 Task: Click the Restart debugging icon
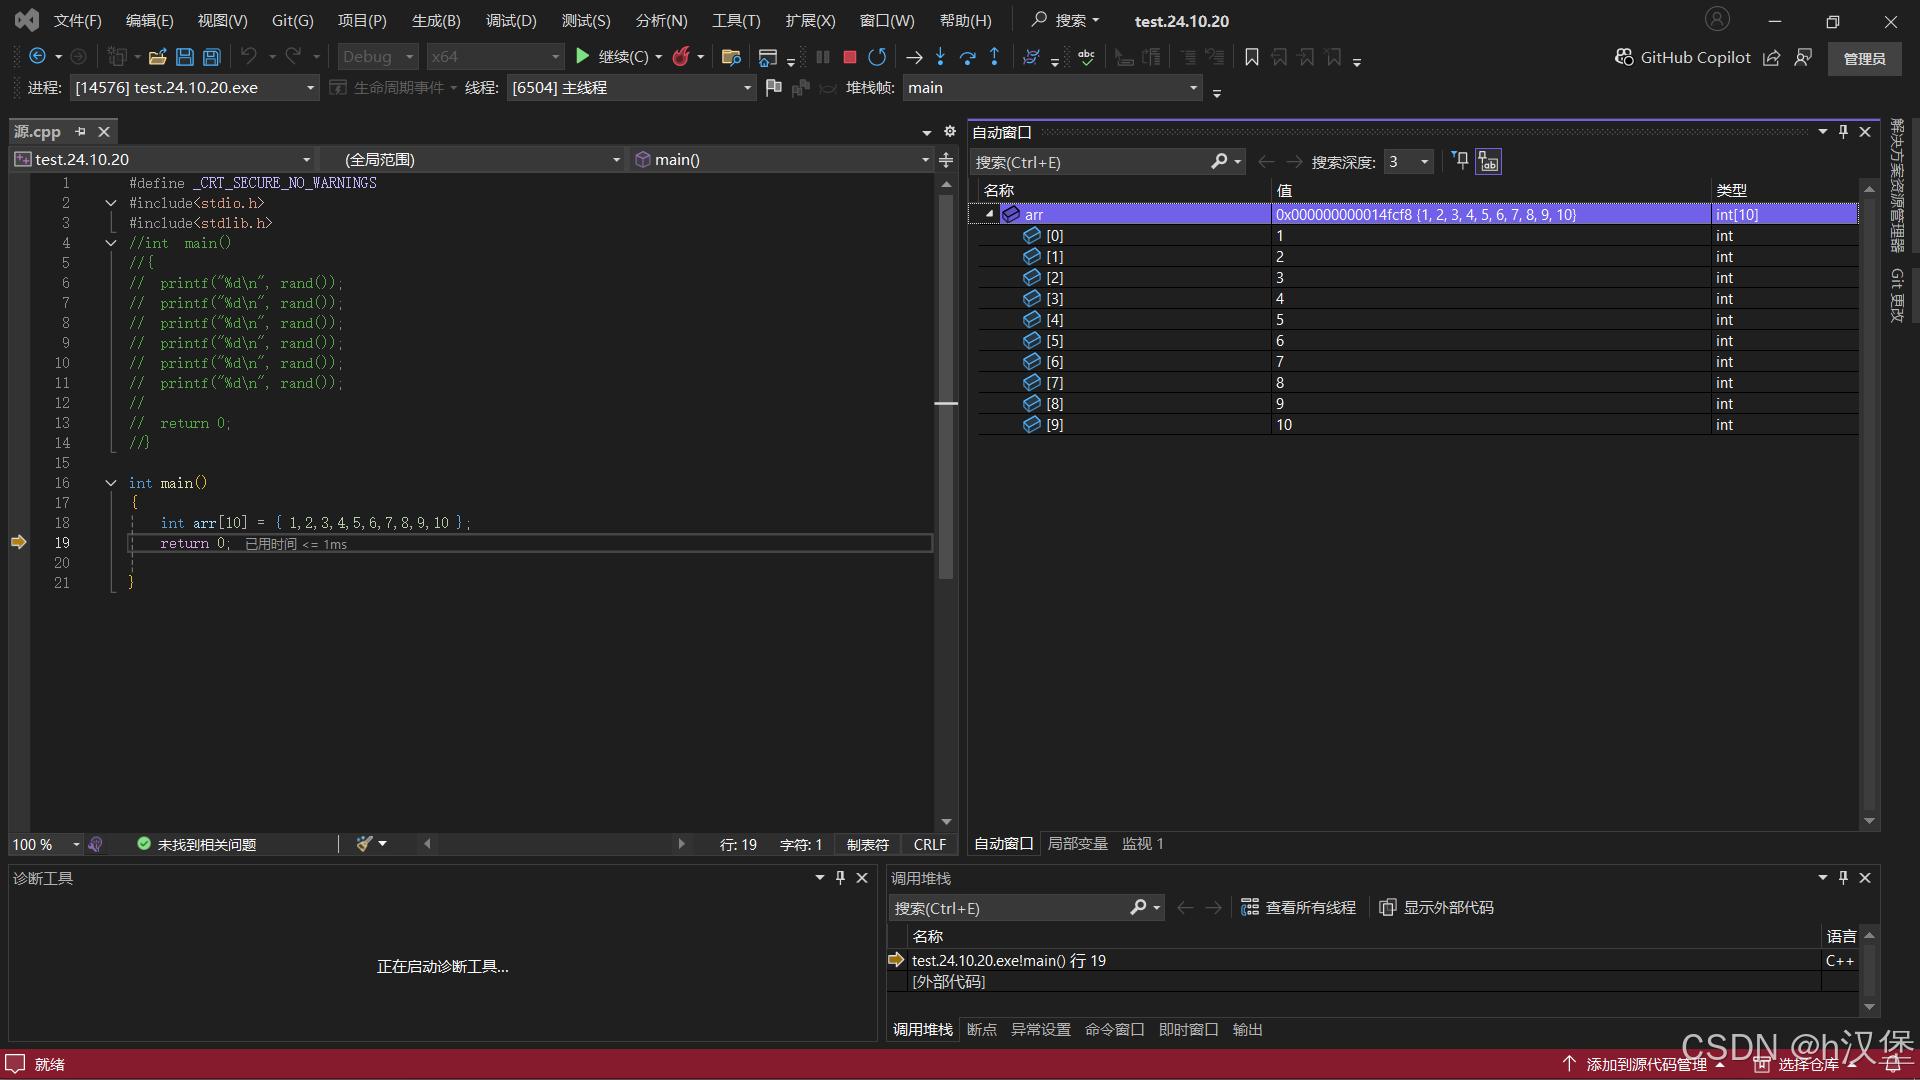tap(877, 57)
